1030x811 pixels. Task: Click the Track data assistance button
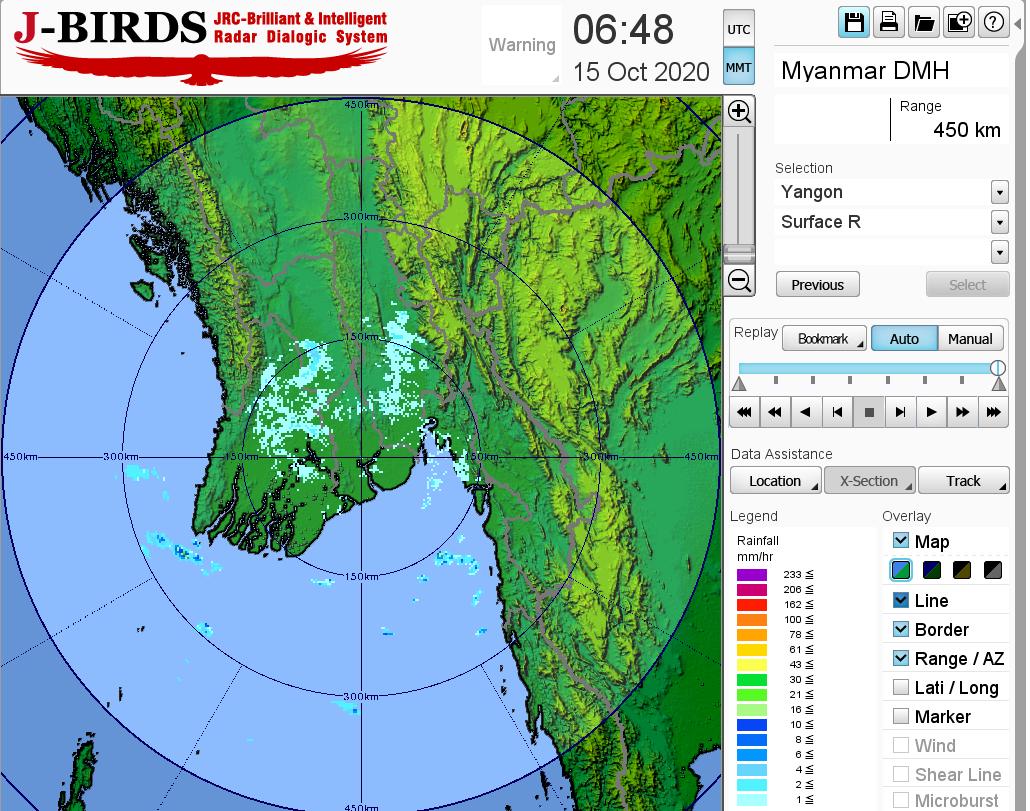point(963,481)
